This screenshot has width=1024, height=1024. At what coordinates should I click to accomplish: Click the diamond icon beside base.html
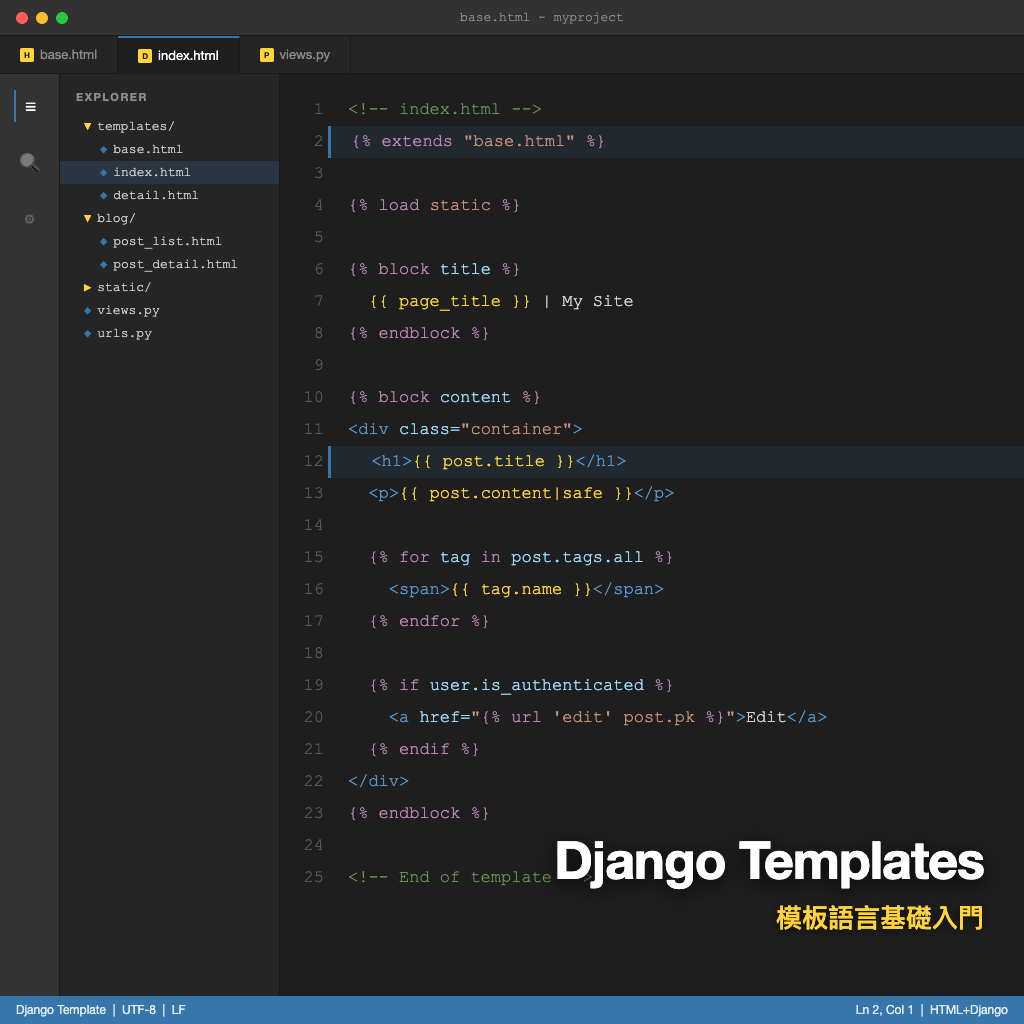(x=103, y=150)
